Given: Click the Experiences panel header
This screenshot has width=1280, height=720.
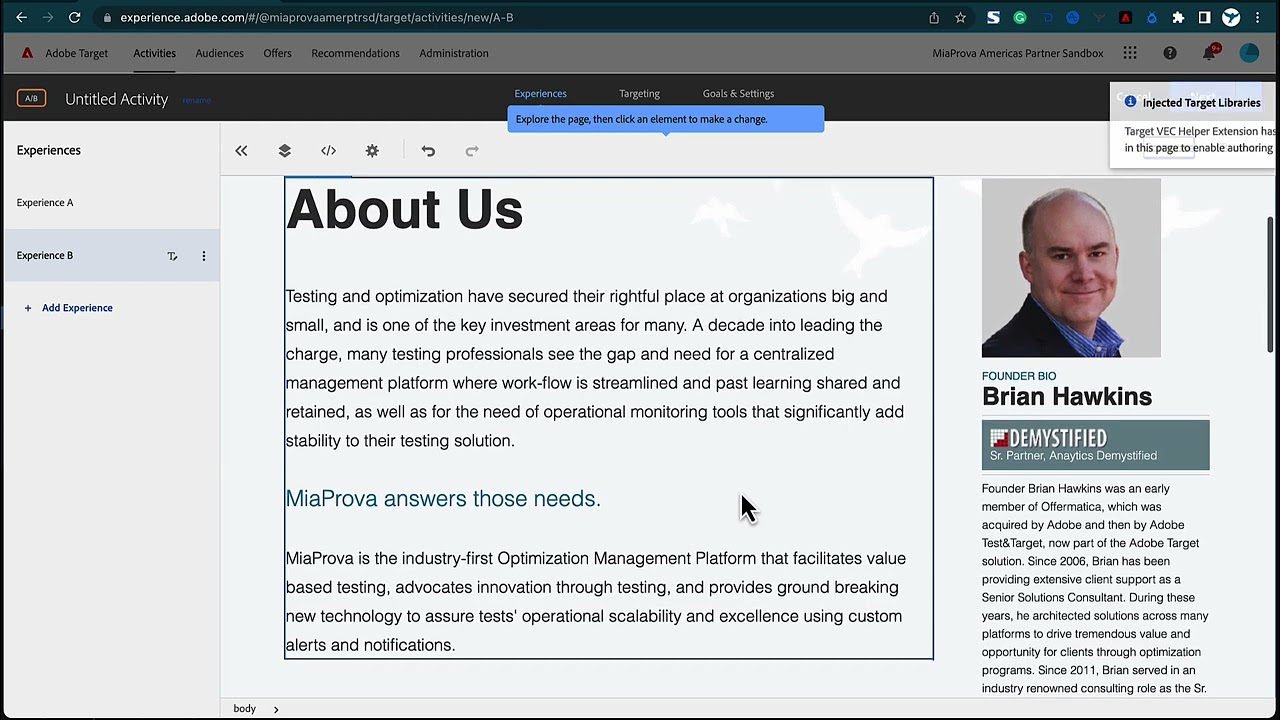Looking at the screenshot, I should (x=48, y=150).
